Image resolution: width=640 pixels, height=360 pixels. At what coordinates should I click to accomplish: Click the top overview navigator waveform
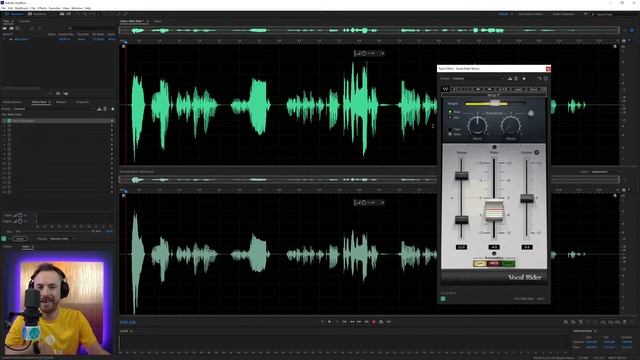pos(369,30)
